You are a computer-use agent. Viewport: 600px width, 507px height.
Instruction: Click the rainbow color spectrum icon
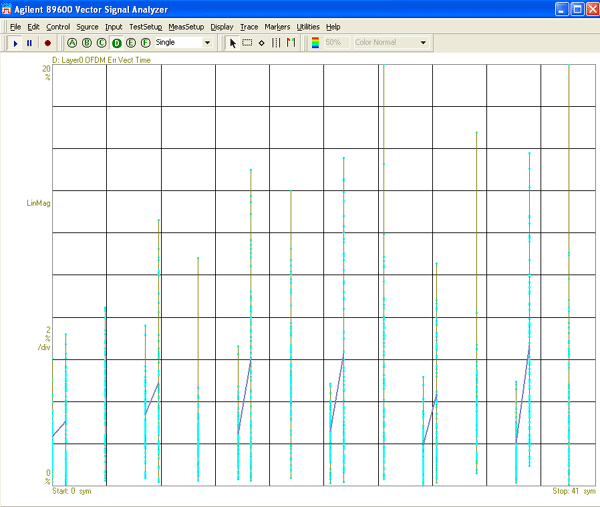(x=316, y=43)
